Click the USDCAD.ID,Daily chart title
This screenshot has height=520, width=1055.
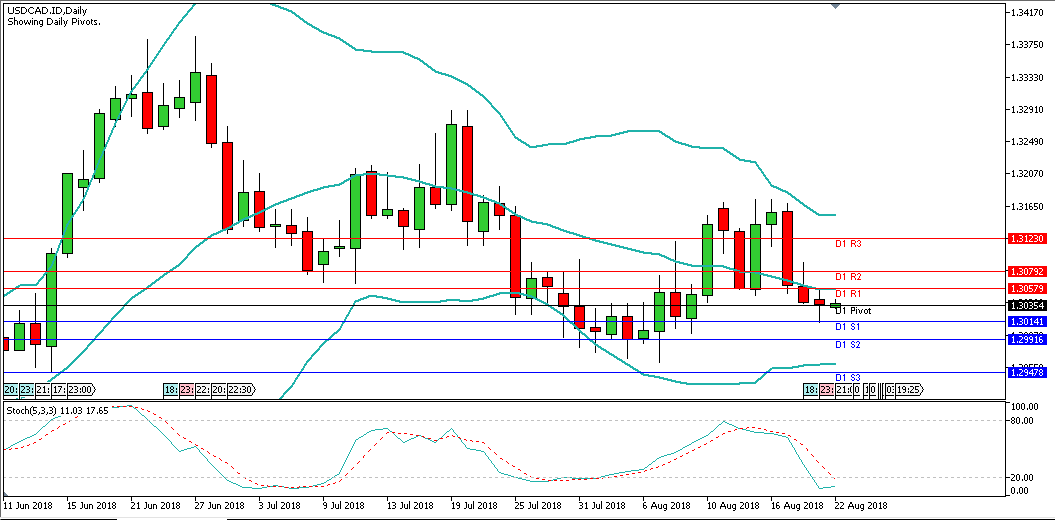tap(45, 9)
